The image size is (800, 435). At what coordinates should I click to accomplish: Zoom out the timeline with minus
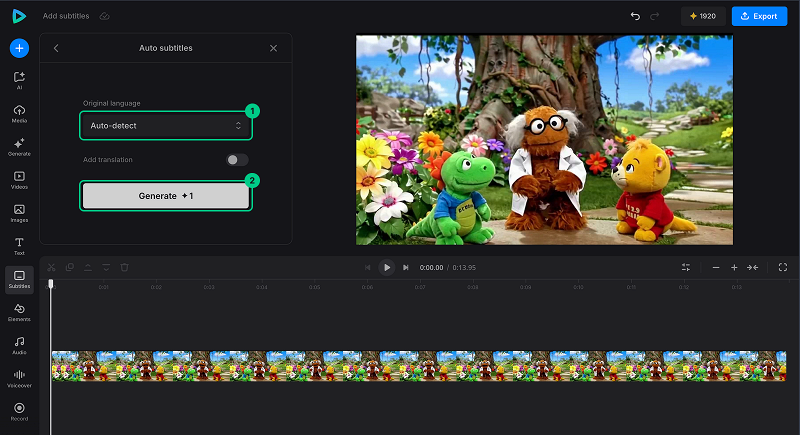716,267
